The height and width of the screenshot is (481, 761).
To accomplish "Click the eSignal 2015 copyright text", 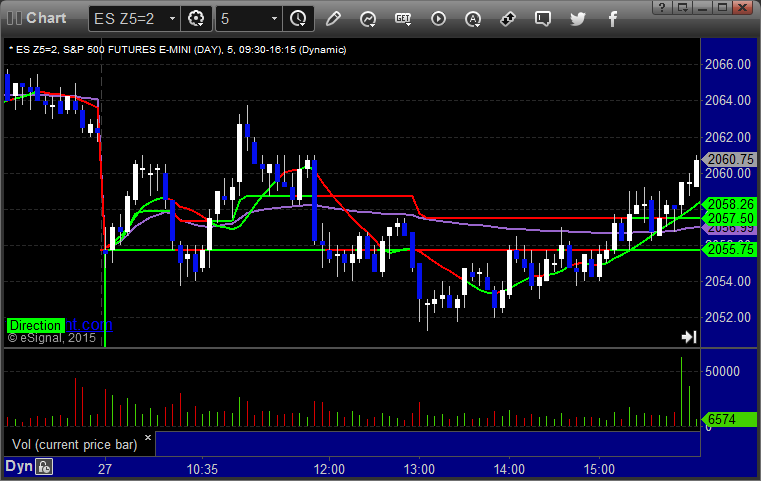I will 51,338.
